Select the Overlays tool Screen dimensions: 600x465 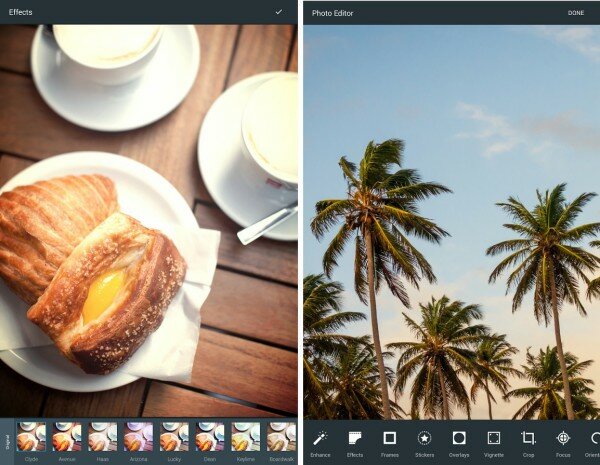point(459,438)
